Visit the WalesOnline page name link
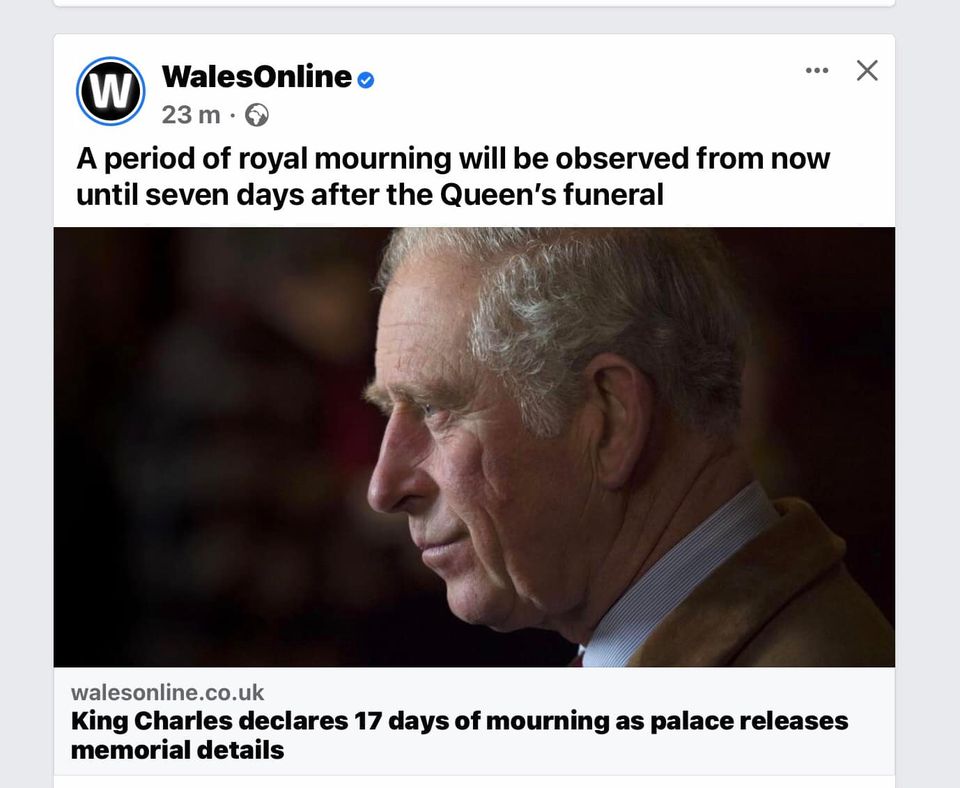 coord(256,76)
